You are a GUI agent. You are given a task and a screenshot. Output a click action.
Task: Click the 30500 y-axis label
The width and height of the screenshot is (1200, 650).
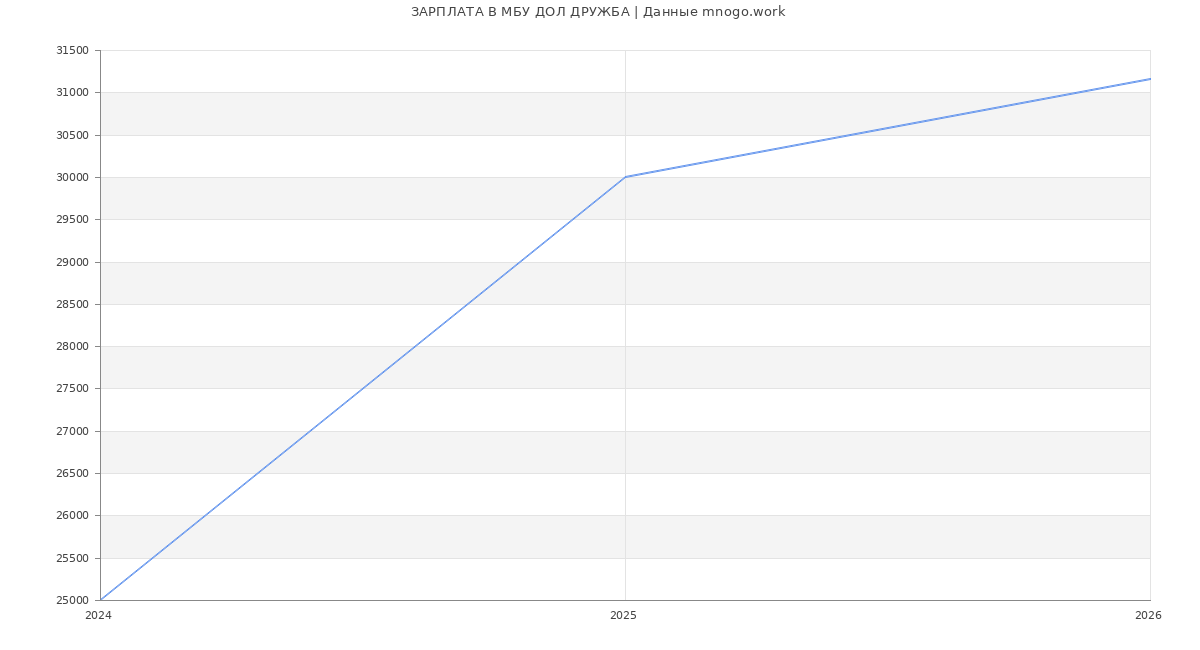(72, 135)
